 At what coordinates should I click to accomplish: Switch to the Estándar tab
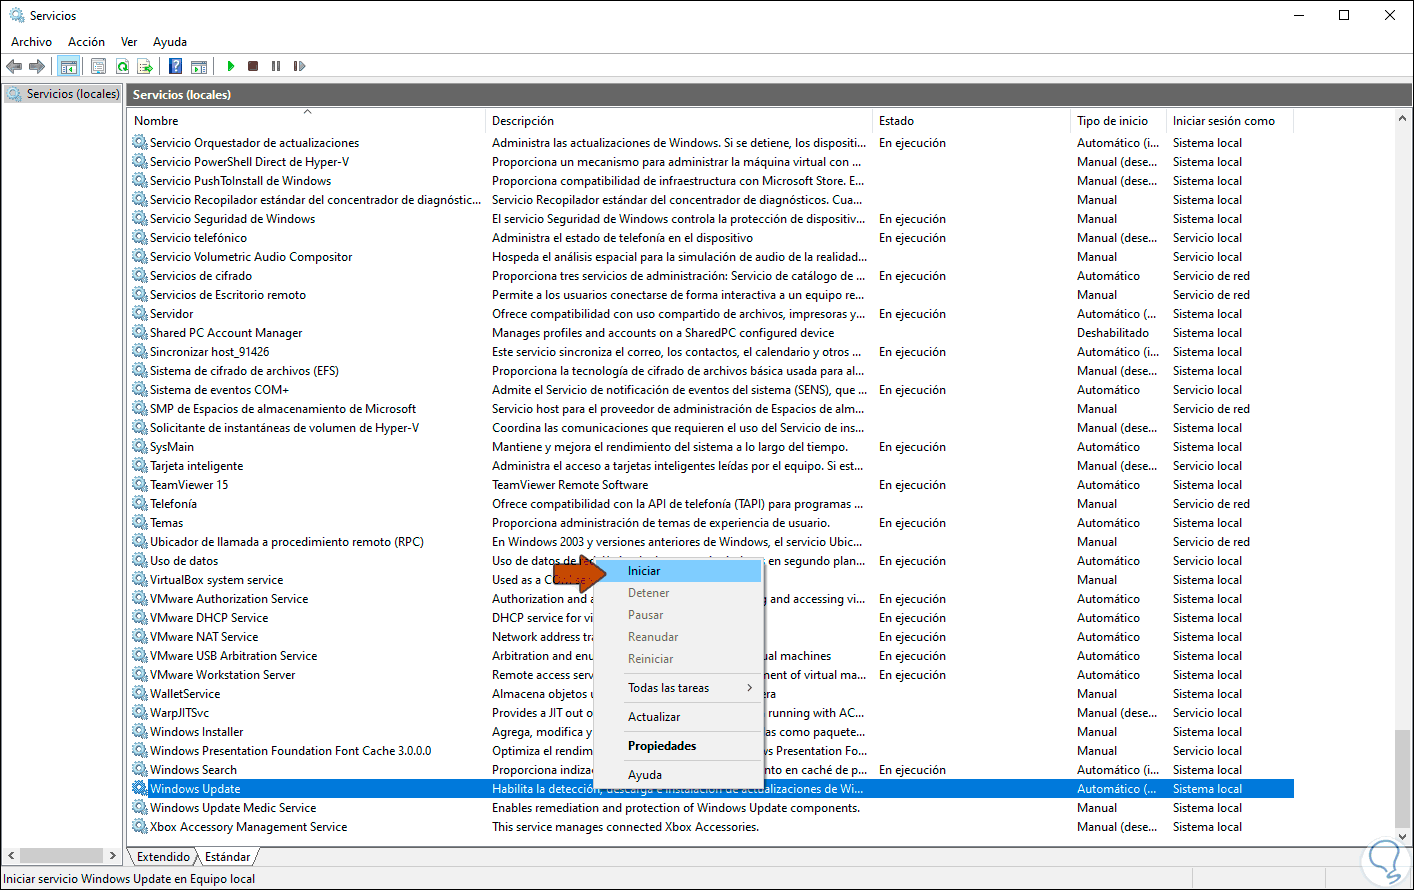click(x=228, y=857)
